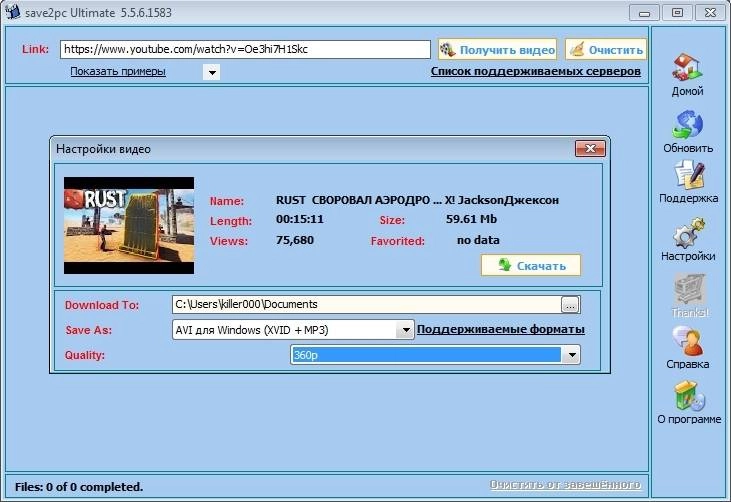Expand the Save As format dropdown

pyautogui.click(x=405, y=330)
